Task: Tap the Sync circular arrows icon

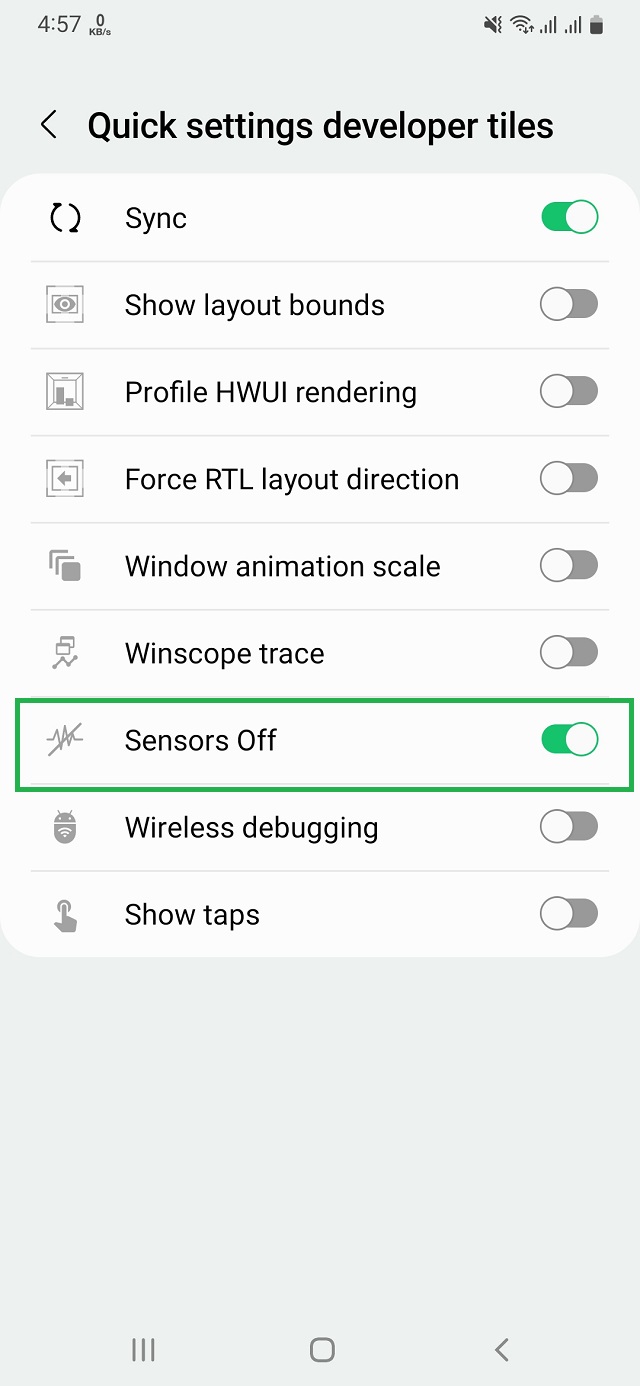Action: (65, 218)
